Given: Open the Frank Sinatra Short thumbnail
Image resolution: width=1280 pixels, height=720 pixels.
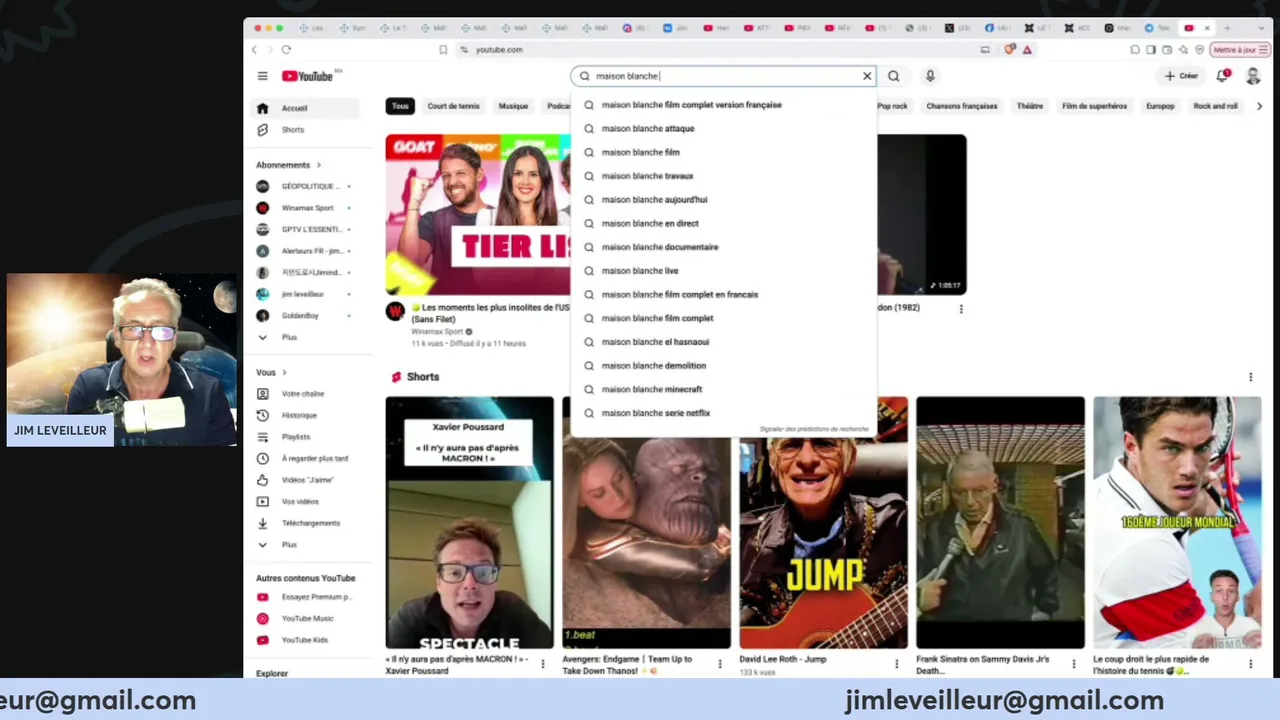Looking at the screenshot, I should [x=1000, y=523].
